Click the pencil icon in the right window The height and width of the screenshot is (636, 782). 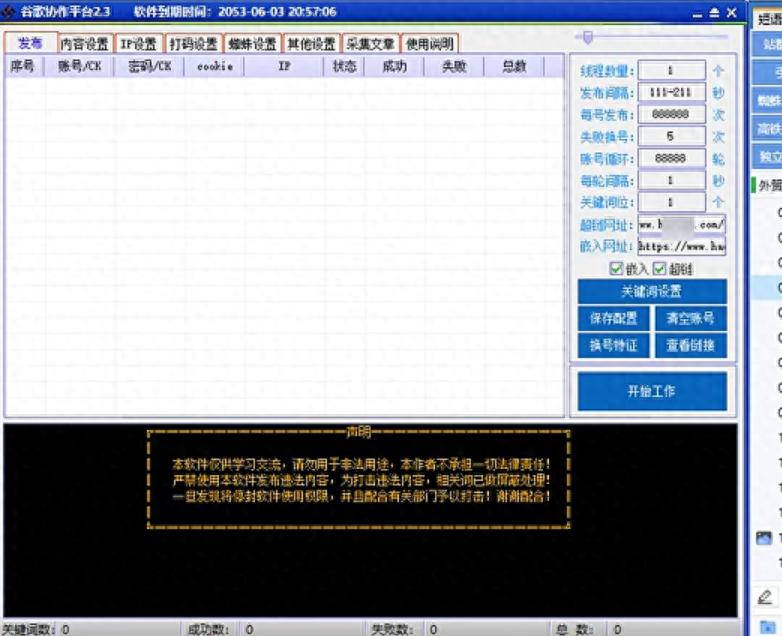[765, 597]
